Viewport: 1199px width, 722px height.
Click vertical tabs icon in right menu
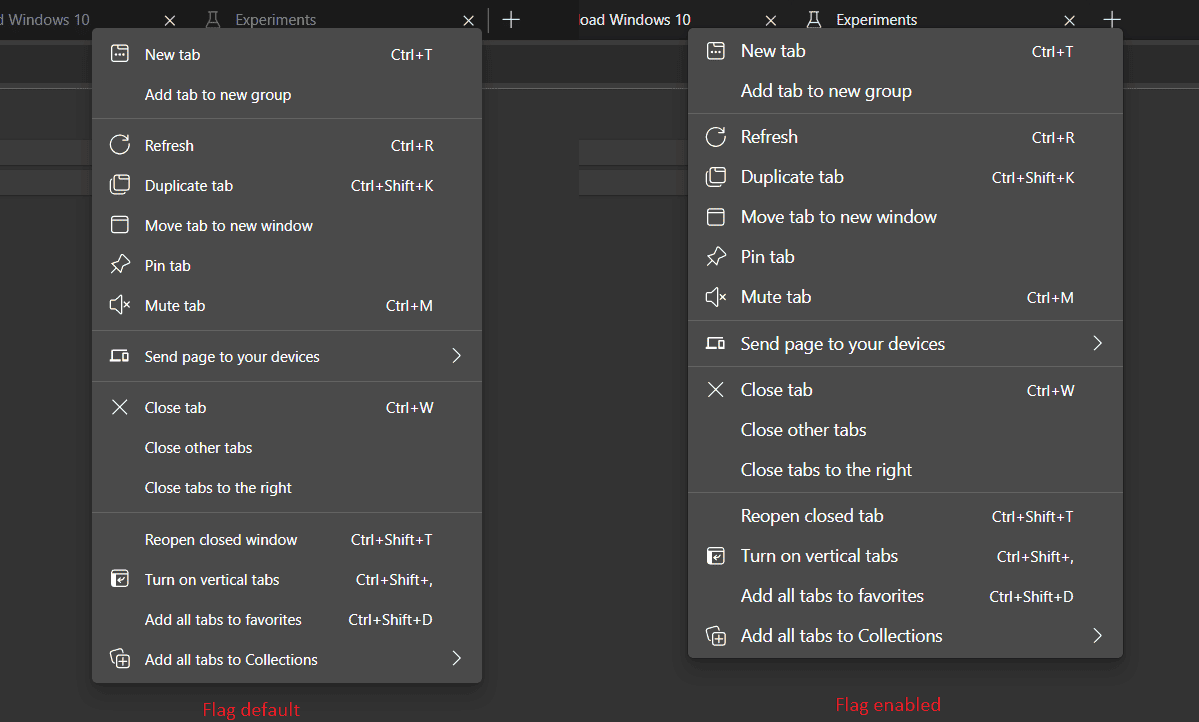click(x=716, y=556)
